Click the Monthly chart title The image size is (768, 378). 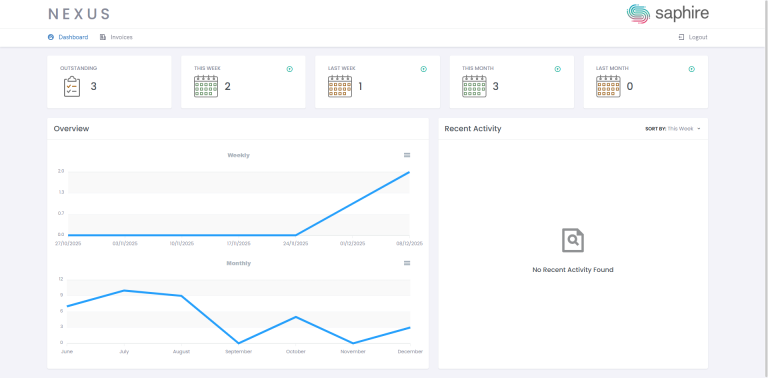(239, 263)
